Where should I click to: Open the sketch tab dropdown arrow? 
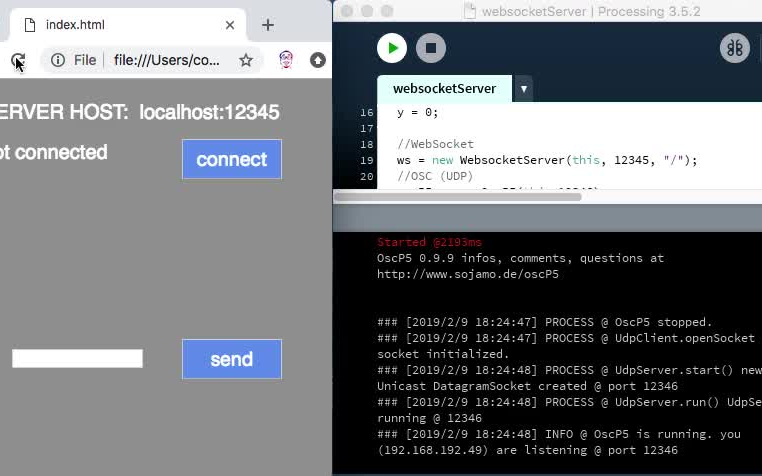tap(523, 89)
